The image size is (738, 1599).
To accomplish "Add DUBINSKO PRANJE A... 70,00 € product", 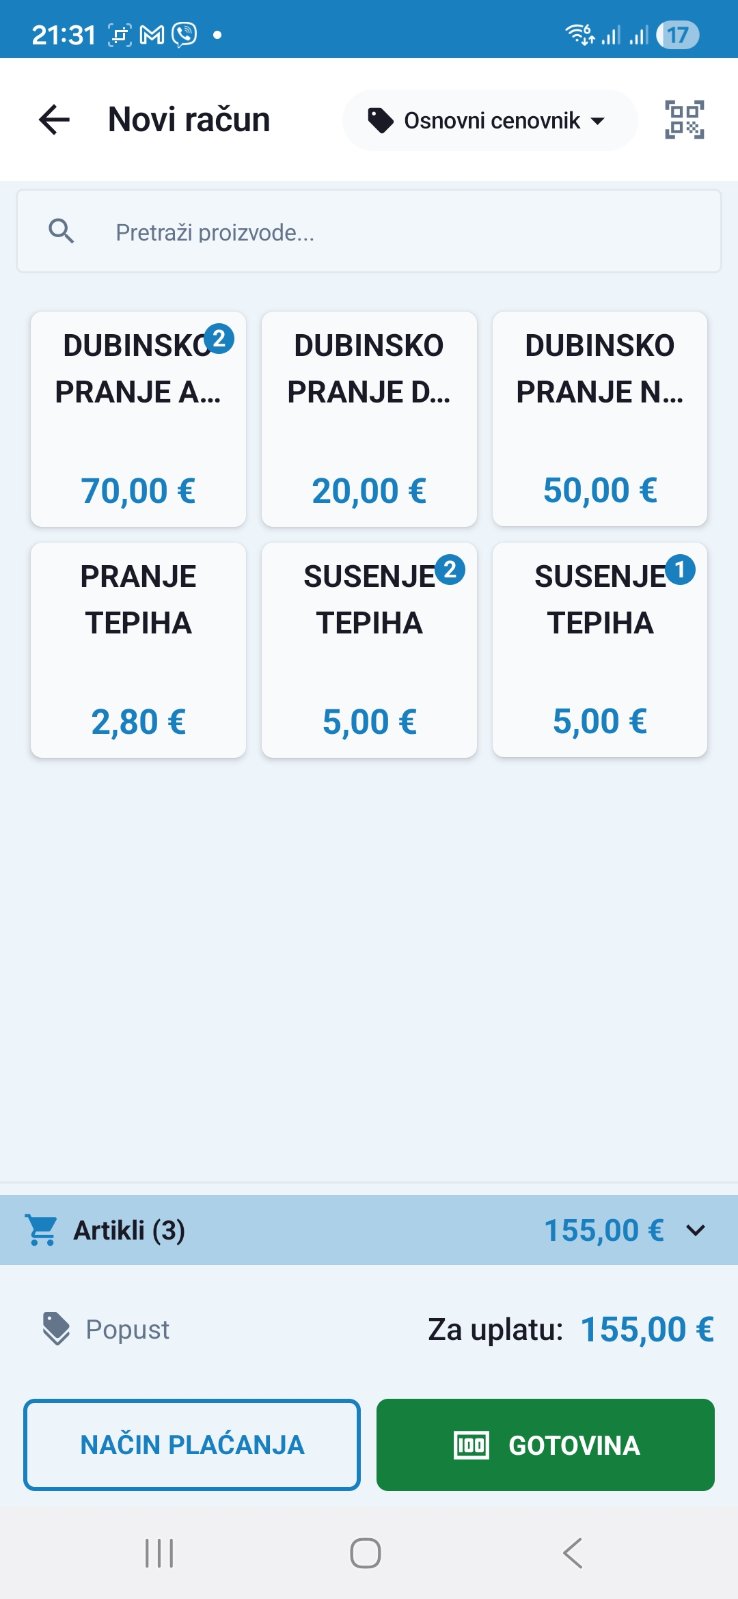I will 138,420.
